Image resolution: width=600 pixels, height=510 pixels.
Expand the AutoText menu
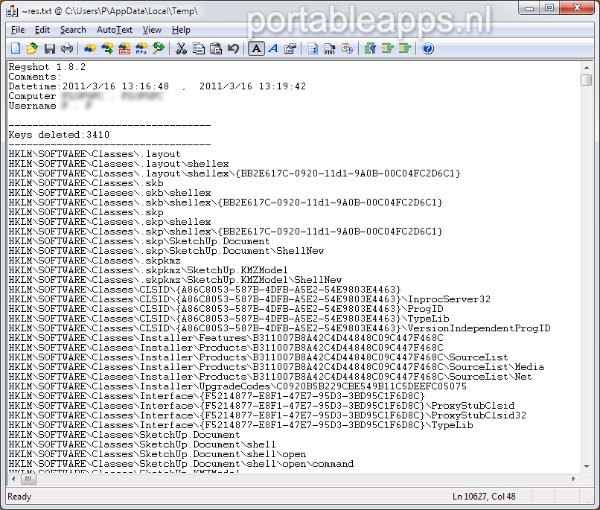click(x=114, y=30)
